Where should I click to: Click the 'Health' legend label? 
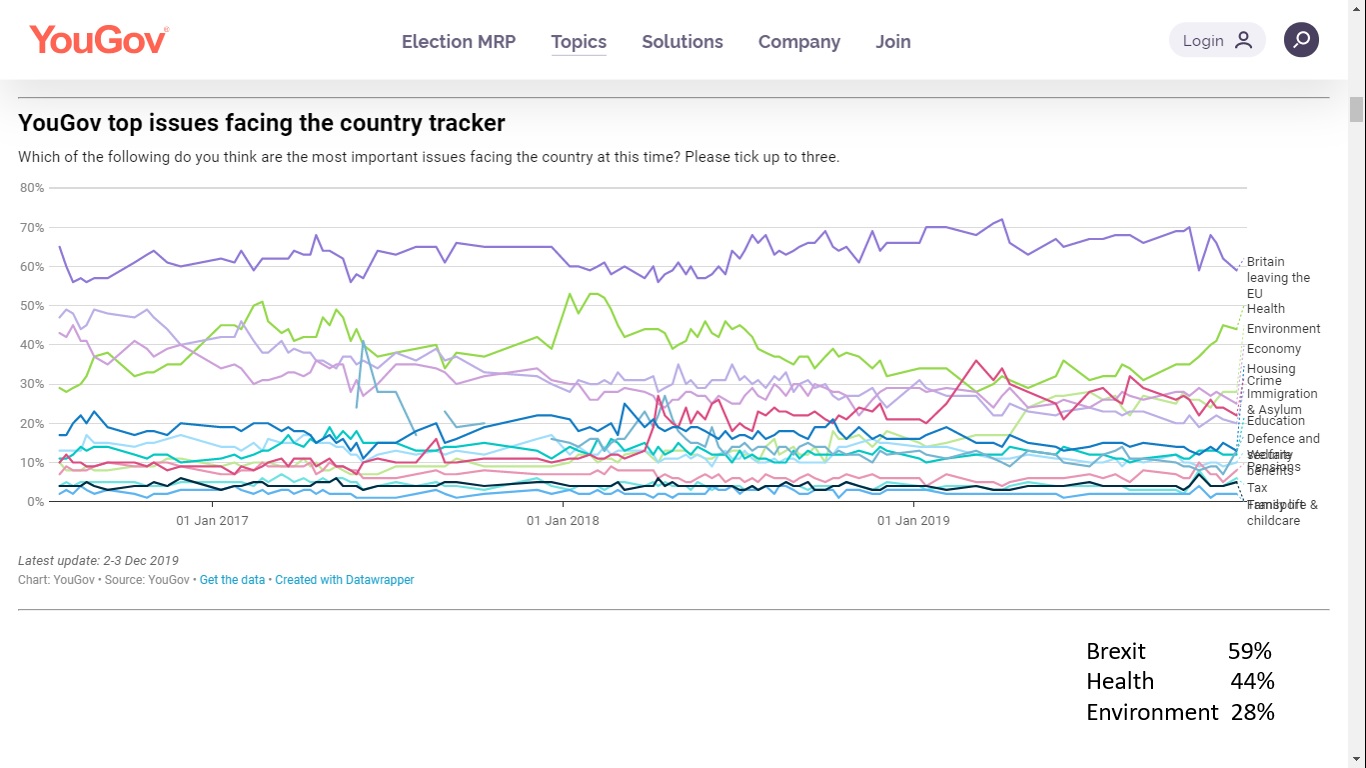(x=1266, y=309)
